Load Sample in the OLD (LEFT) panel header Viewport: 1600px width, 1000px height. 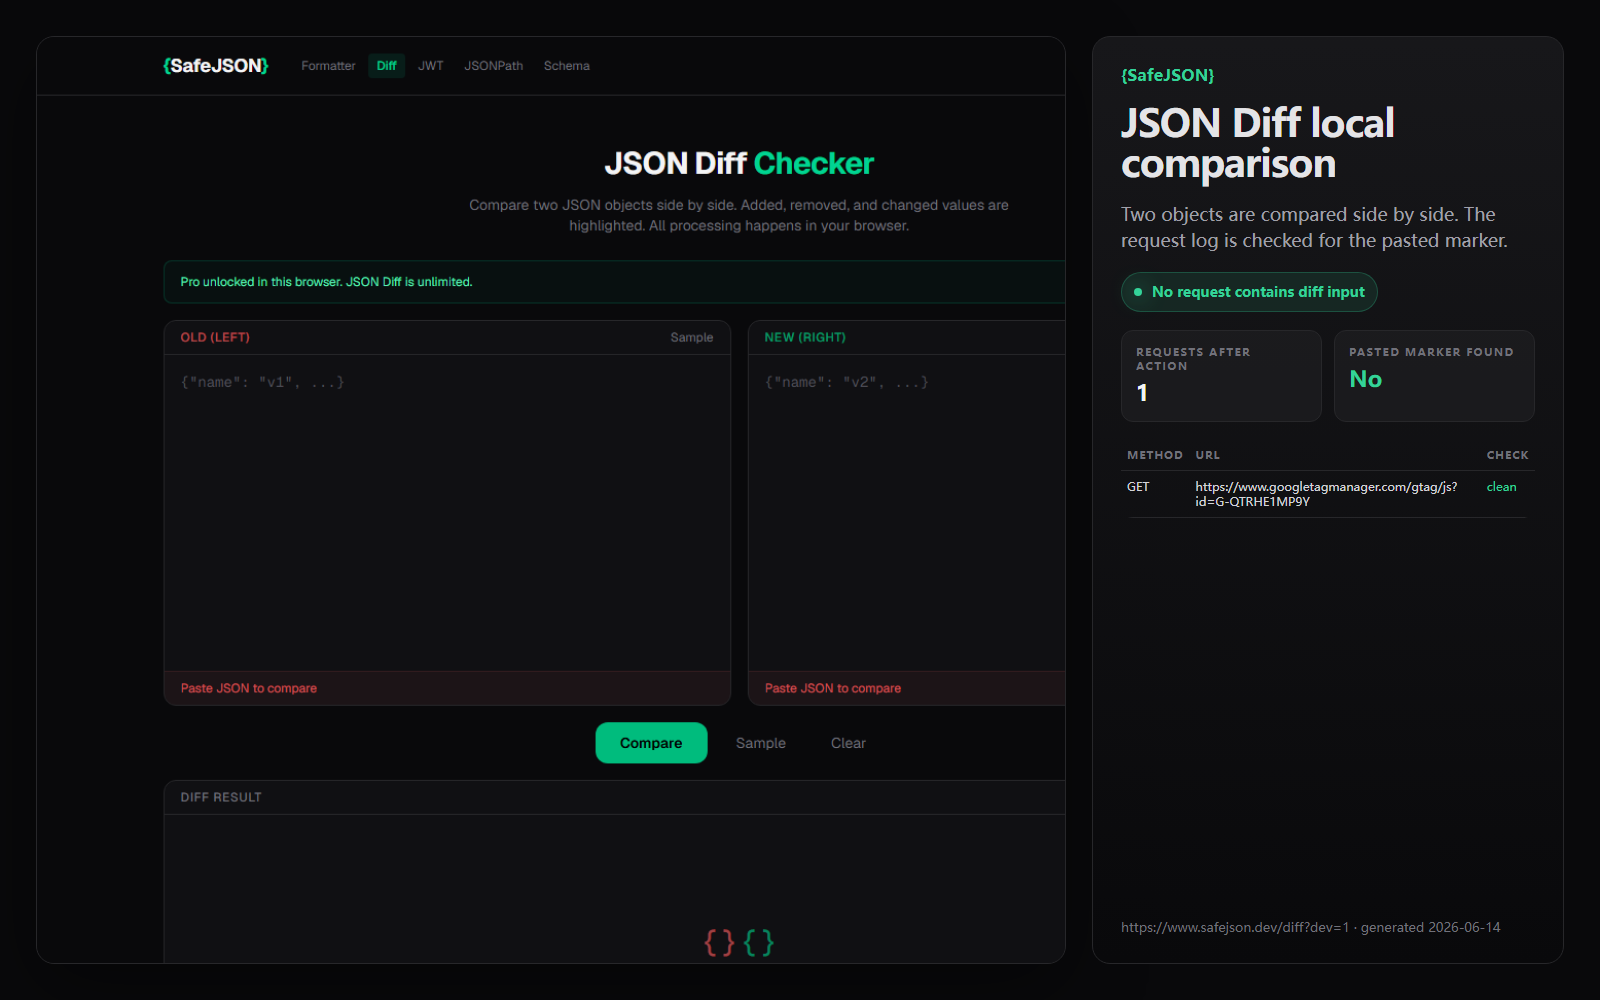(691, 338)
